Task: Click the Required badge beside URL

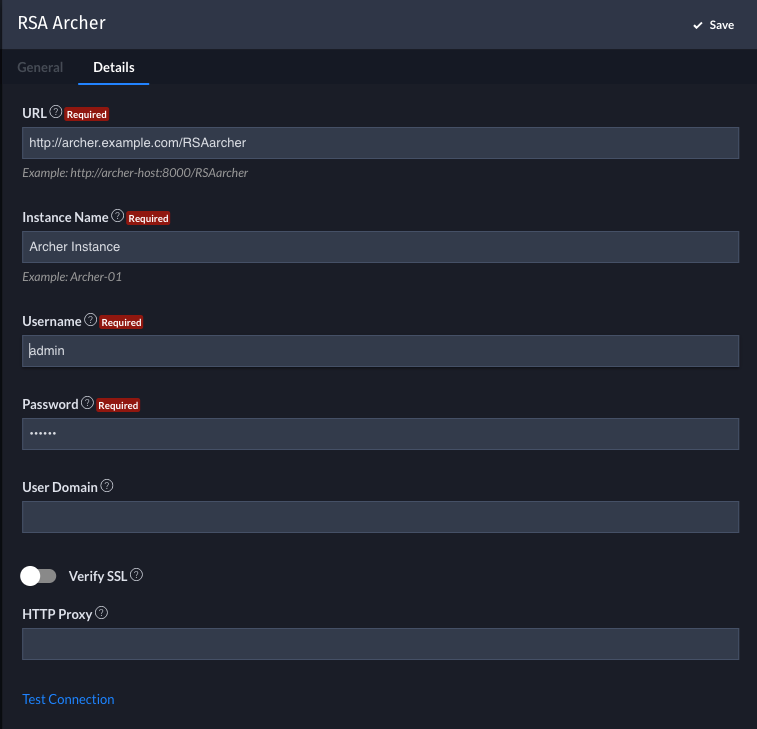Action: click(86, 114)
